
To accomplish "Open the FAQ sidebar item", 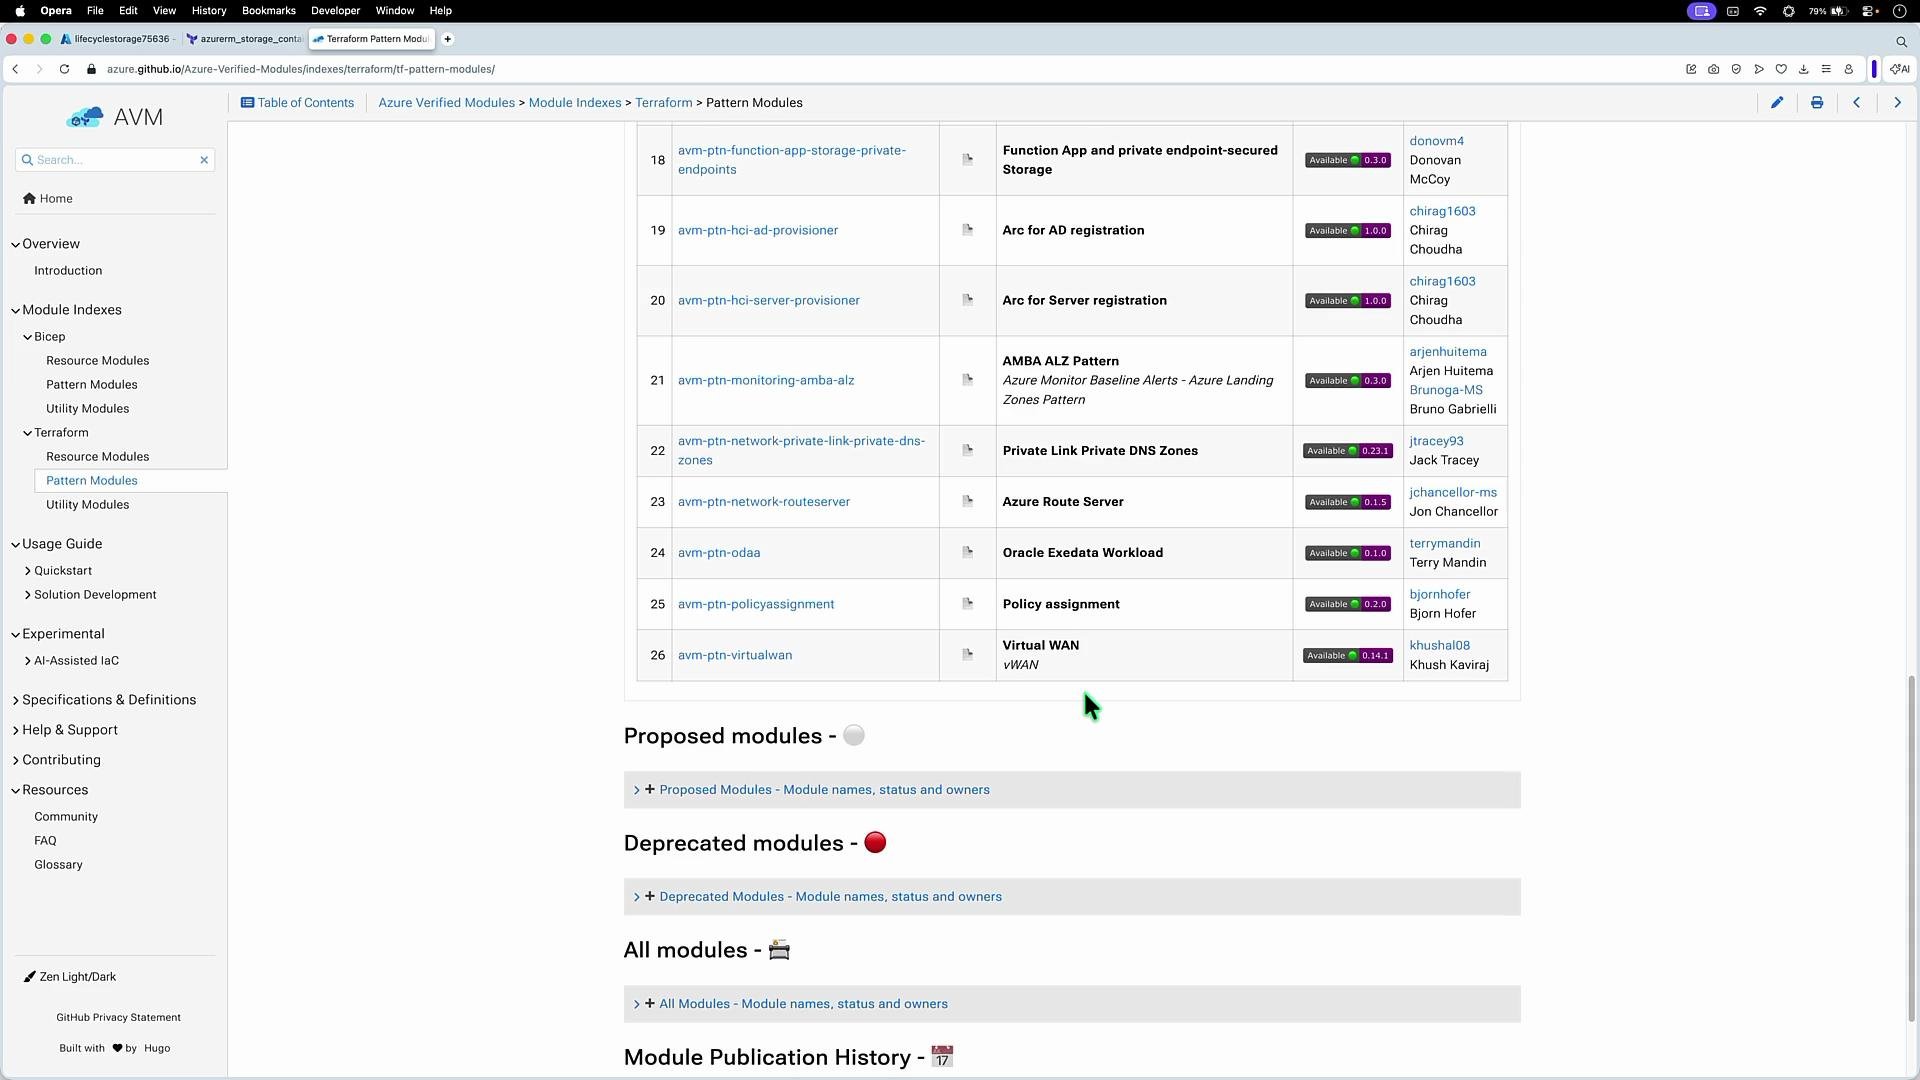I will pyautogui.click(x=45, y=841).
